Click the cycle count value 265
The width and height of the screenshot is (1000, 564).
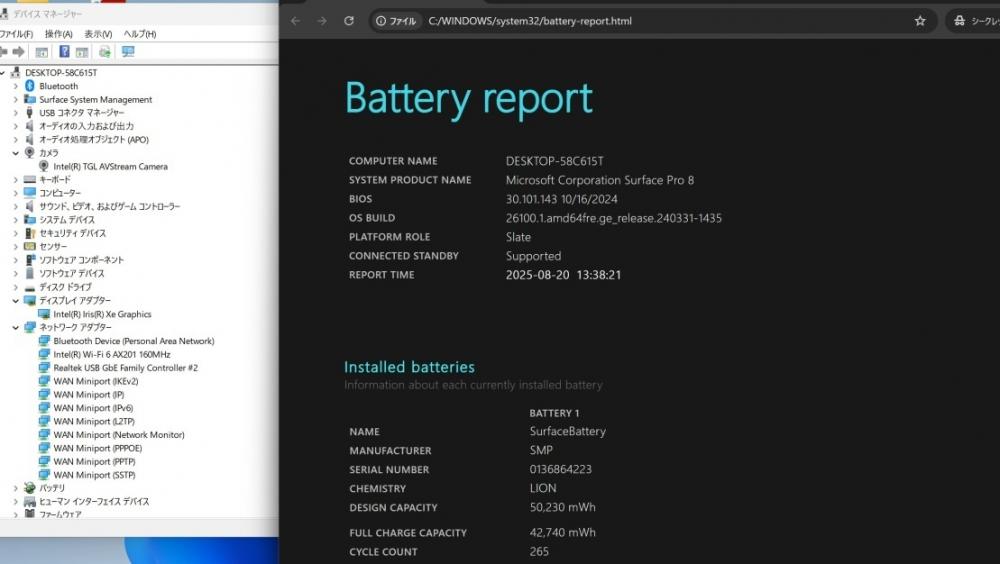point(539,552)
